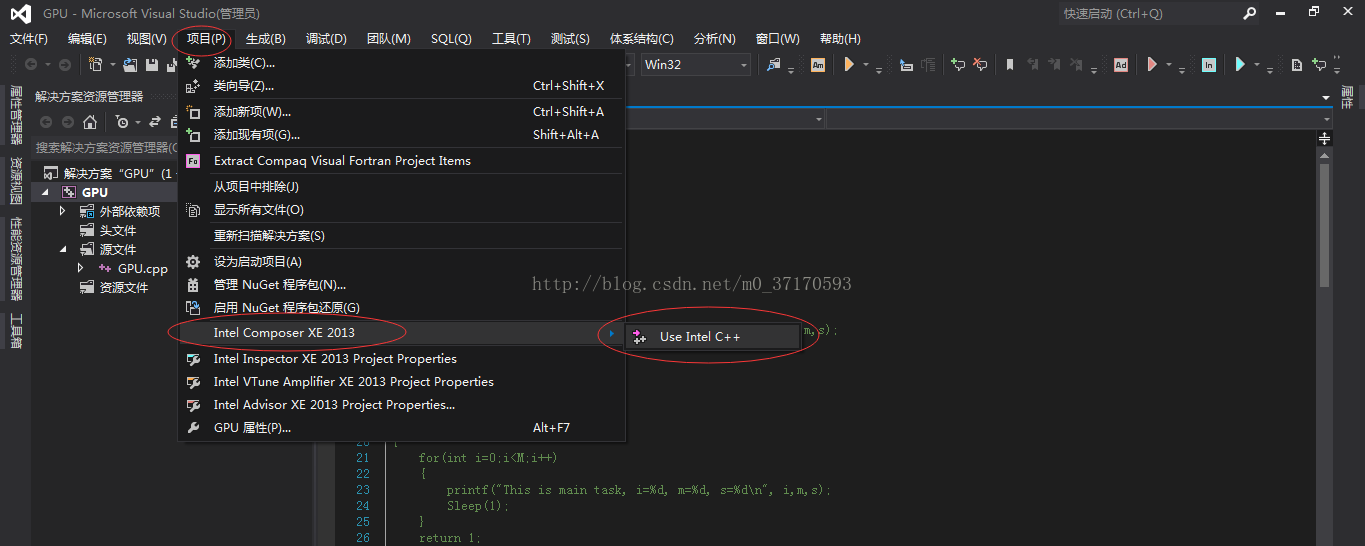Image resolution: width=1365 pixels, height=546 pixels.
Task: Click the 快速启动 search input field
Action: tap(1148, 14)
